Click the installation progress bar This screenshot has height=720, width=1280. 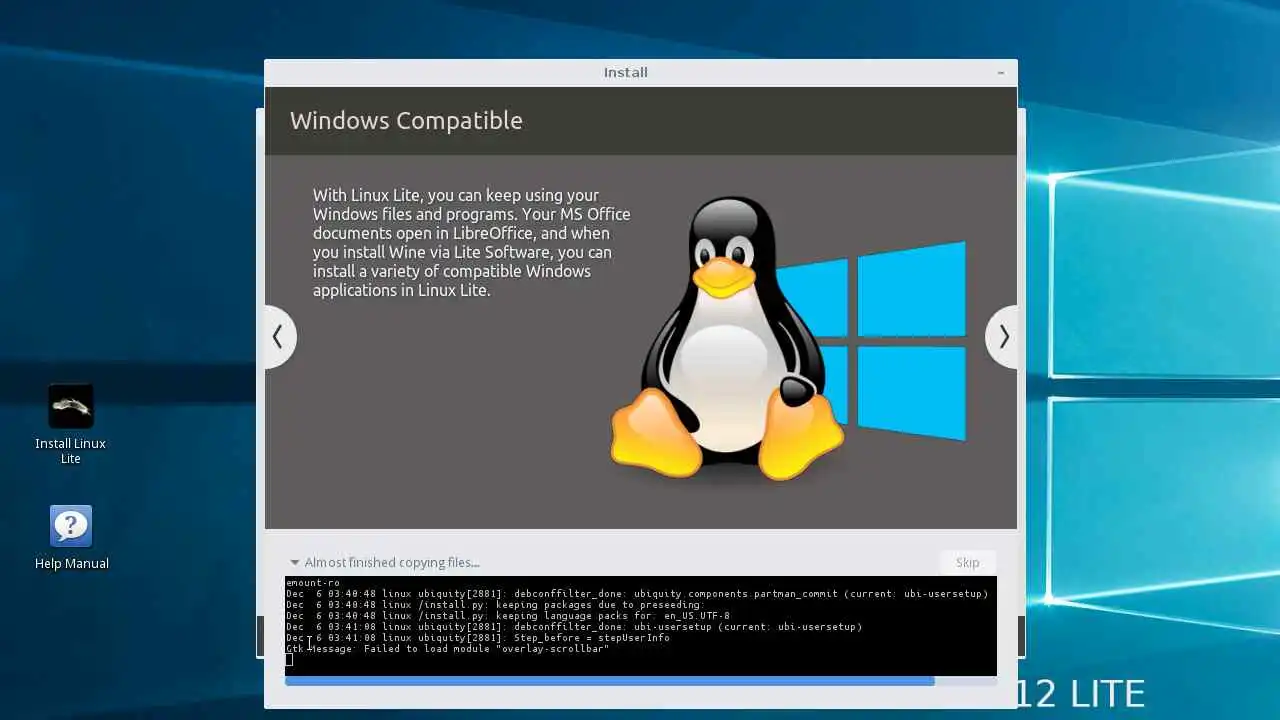641,681
